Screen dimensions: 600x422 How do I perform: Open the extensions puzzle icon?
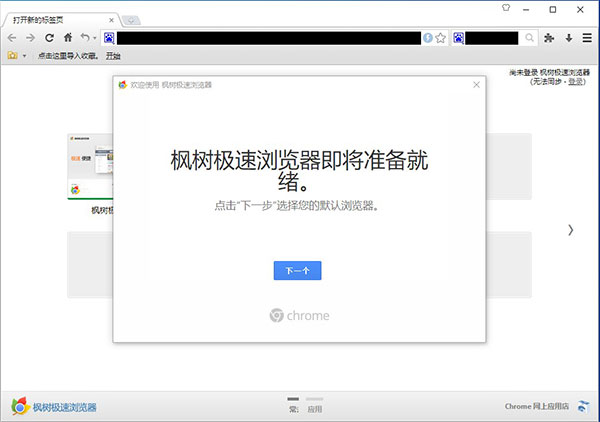pos(550,38)
